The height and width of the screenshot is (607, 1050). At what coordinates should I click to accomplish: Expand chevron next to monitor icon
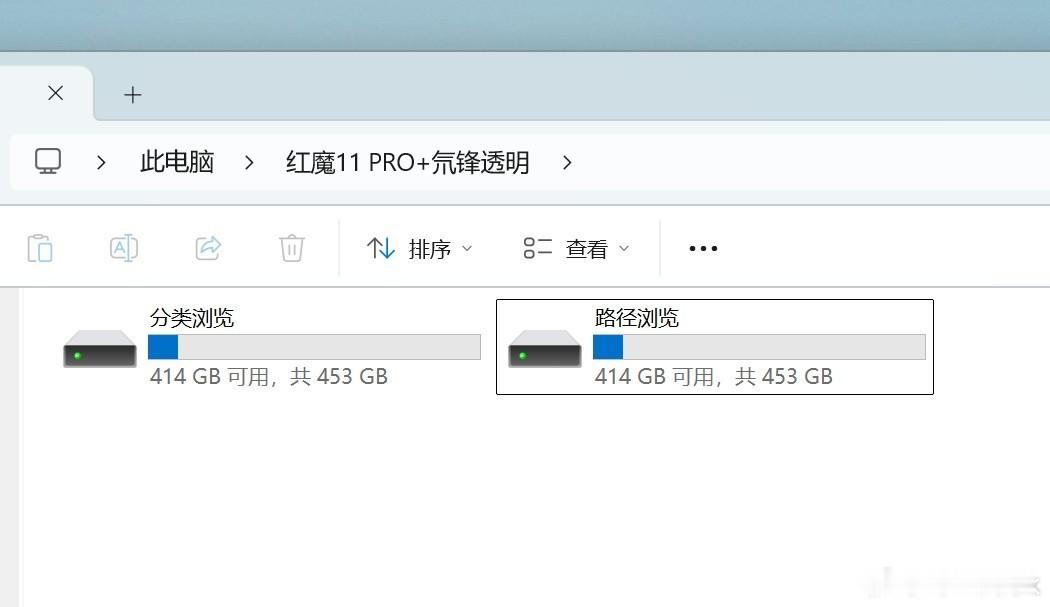click(101, 162)
